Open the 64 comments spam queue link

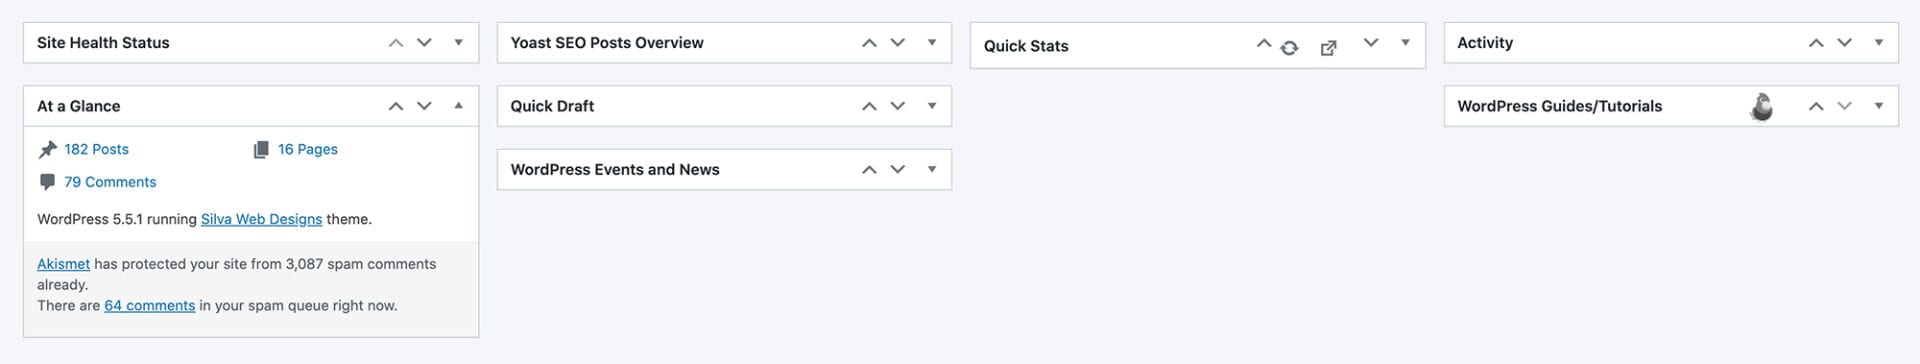(x=150, y=306)
